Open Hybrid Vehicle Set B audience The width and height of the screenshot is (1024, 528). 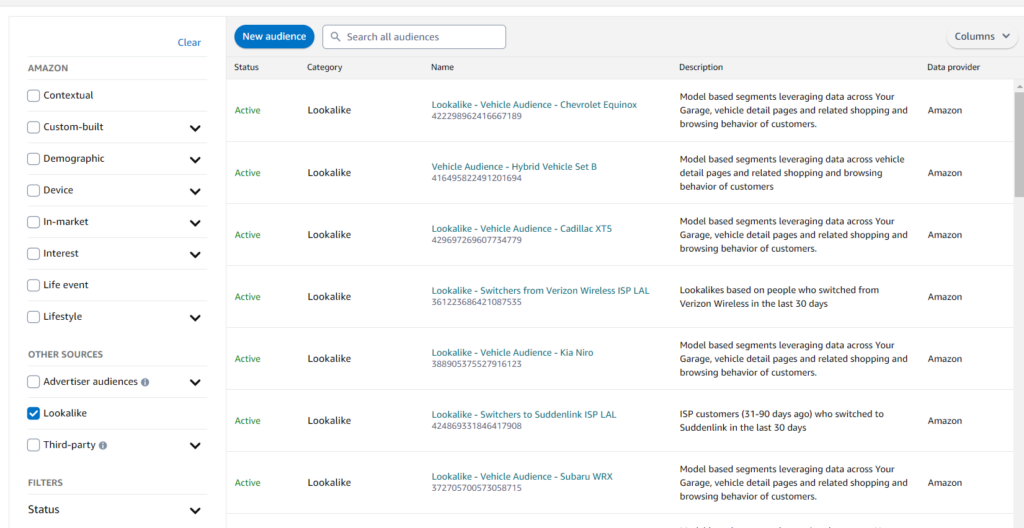[514, 167]
